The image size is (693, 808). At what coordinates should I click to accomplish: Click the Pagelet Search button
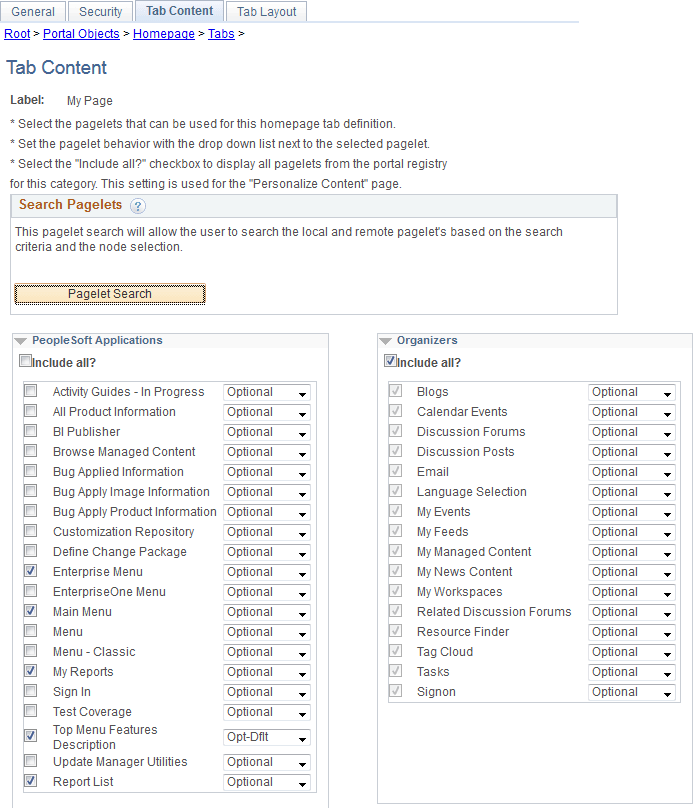point(109,294)
